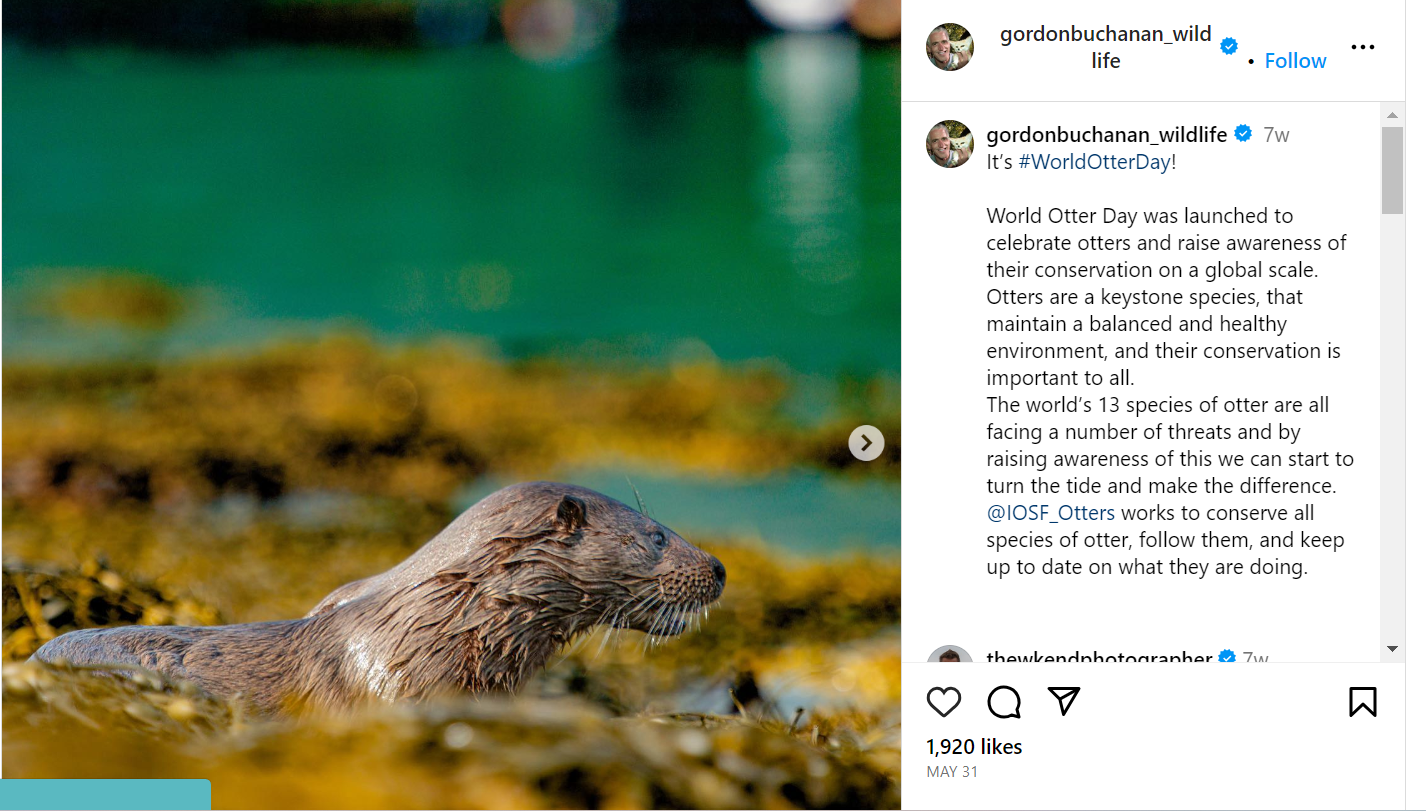Viewport: 1426px width, 811px height.
Task: Like the post with the heart icon
Action: coord(943,702)
